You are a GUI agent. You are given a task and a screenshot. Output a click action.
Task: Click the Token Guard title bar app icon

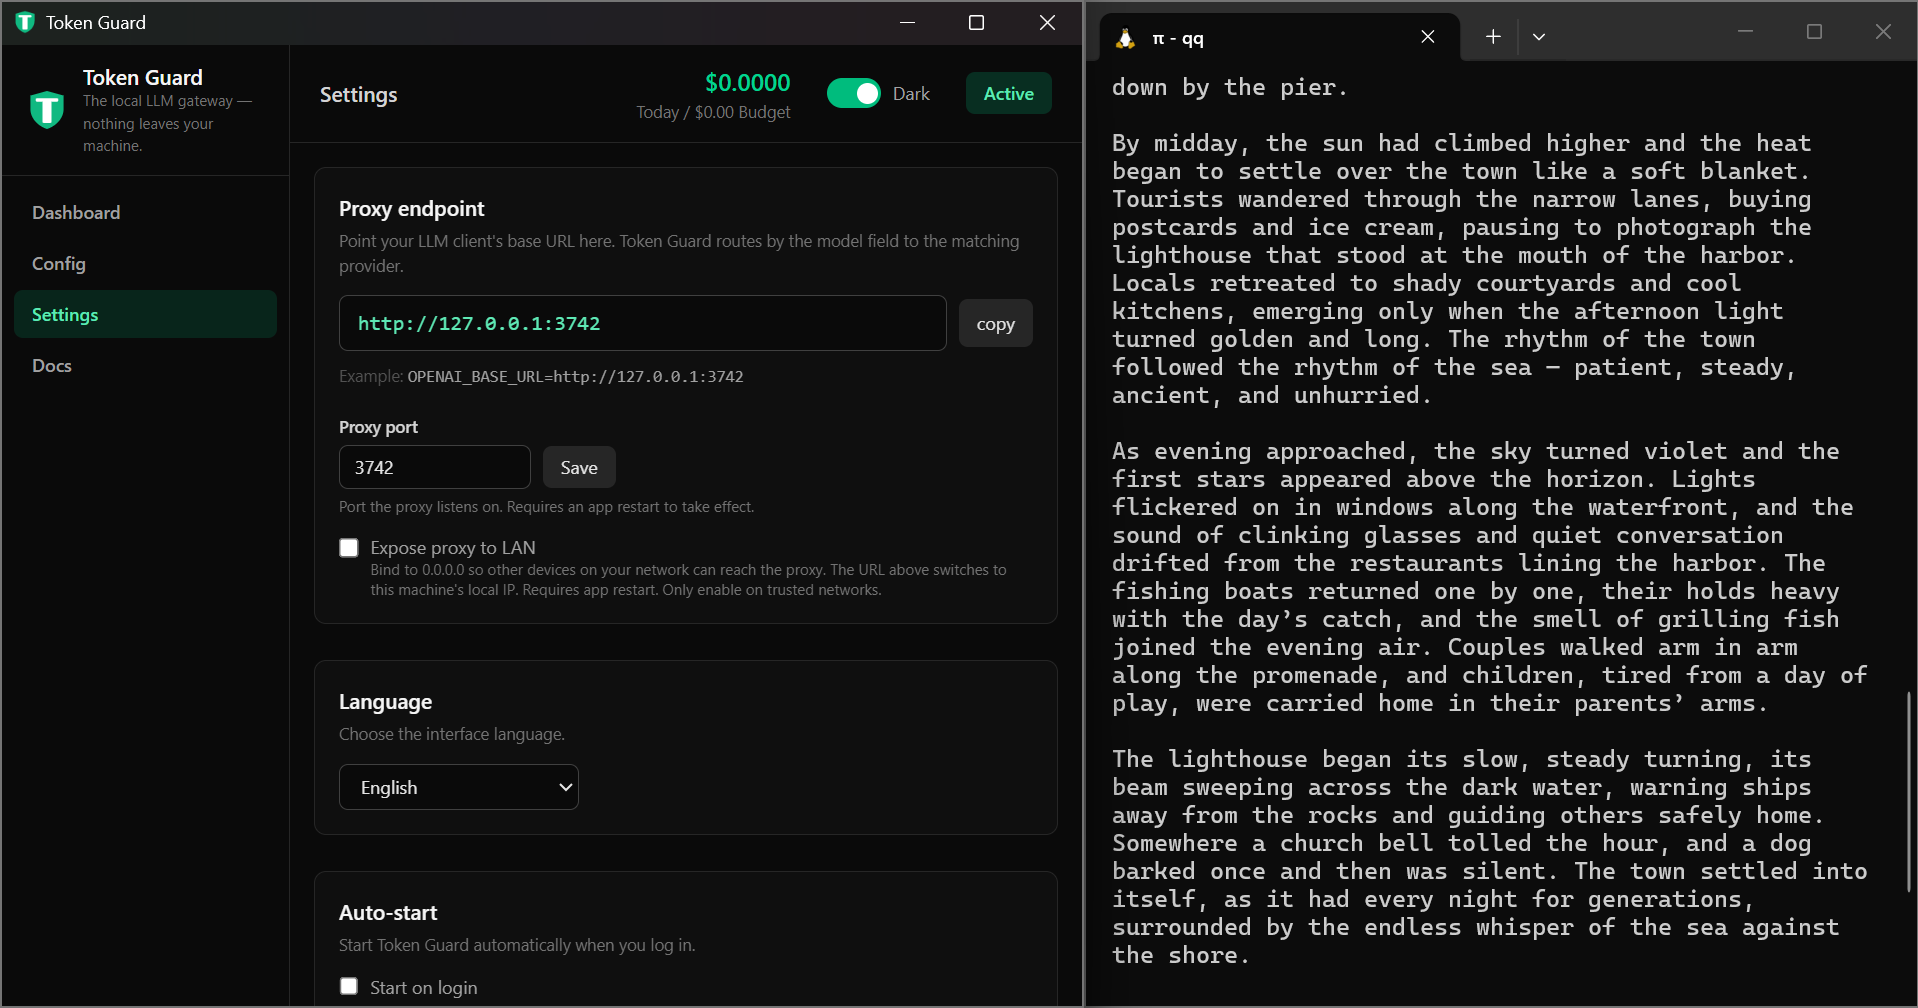25,22
